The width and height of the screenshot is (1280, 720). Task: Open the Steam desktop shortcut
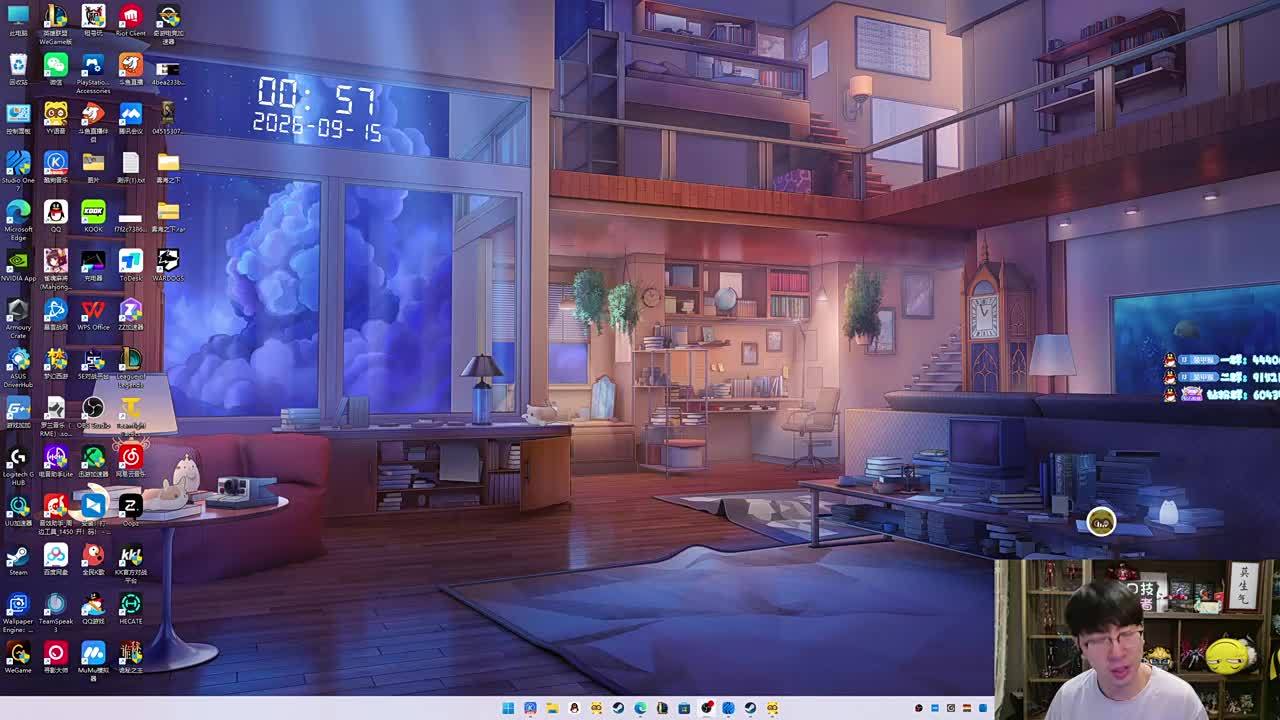pos(18,559)
